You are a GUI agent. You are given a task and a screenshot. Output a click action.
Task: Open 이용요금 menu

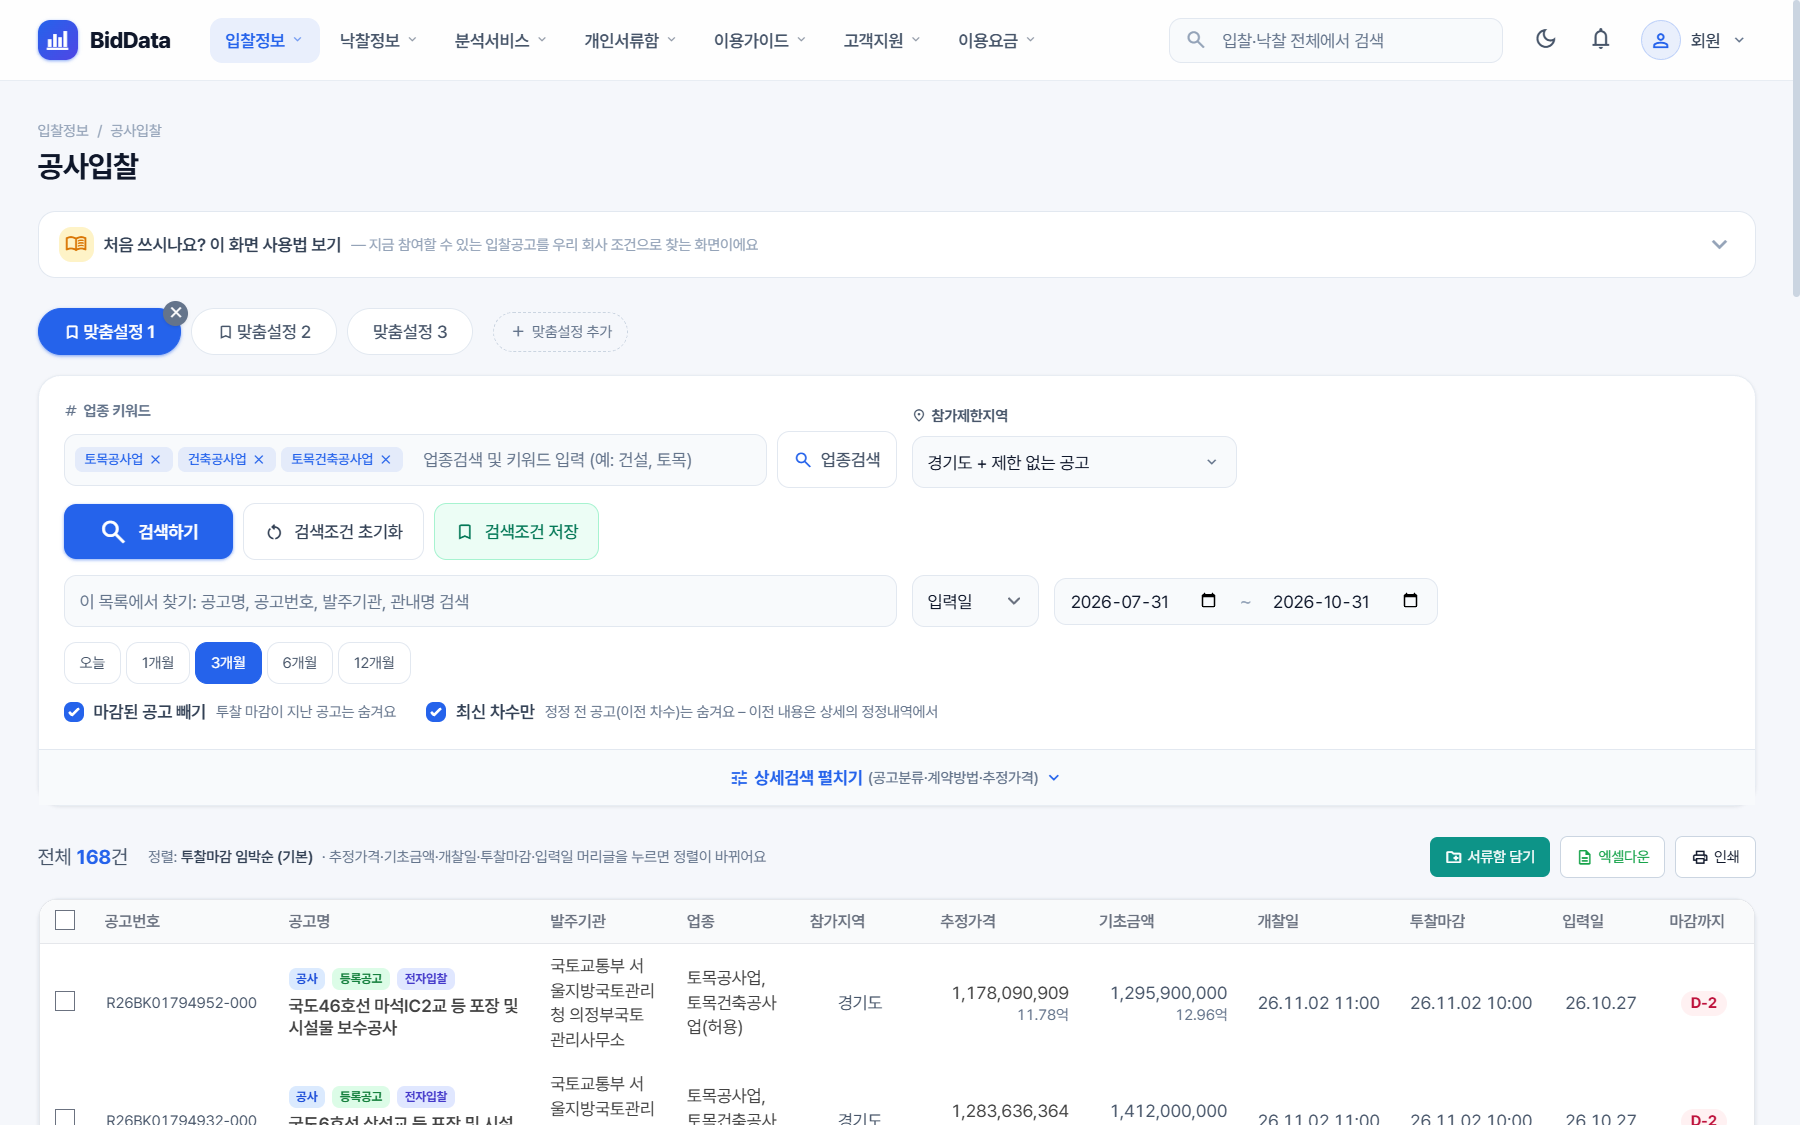tap(996, 40)
